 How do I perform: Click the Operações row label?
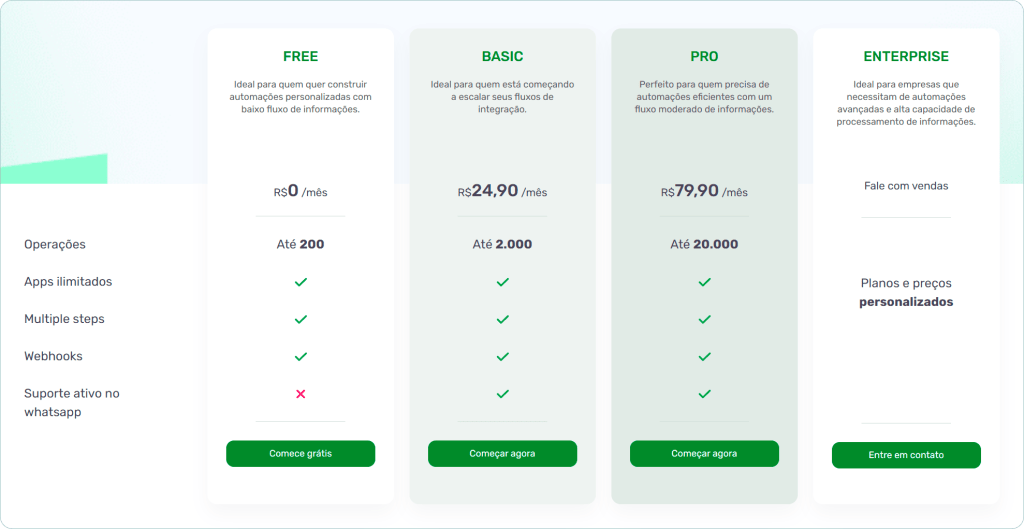[x=55, y=245]
